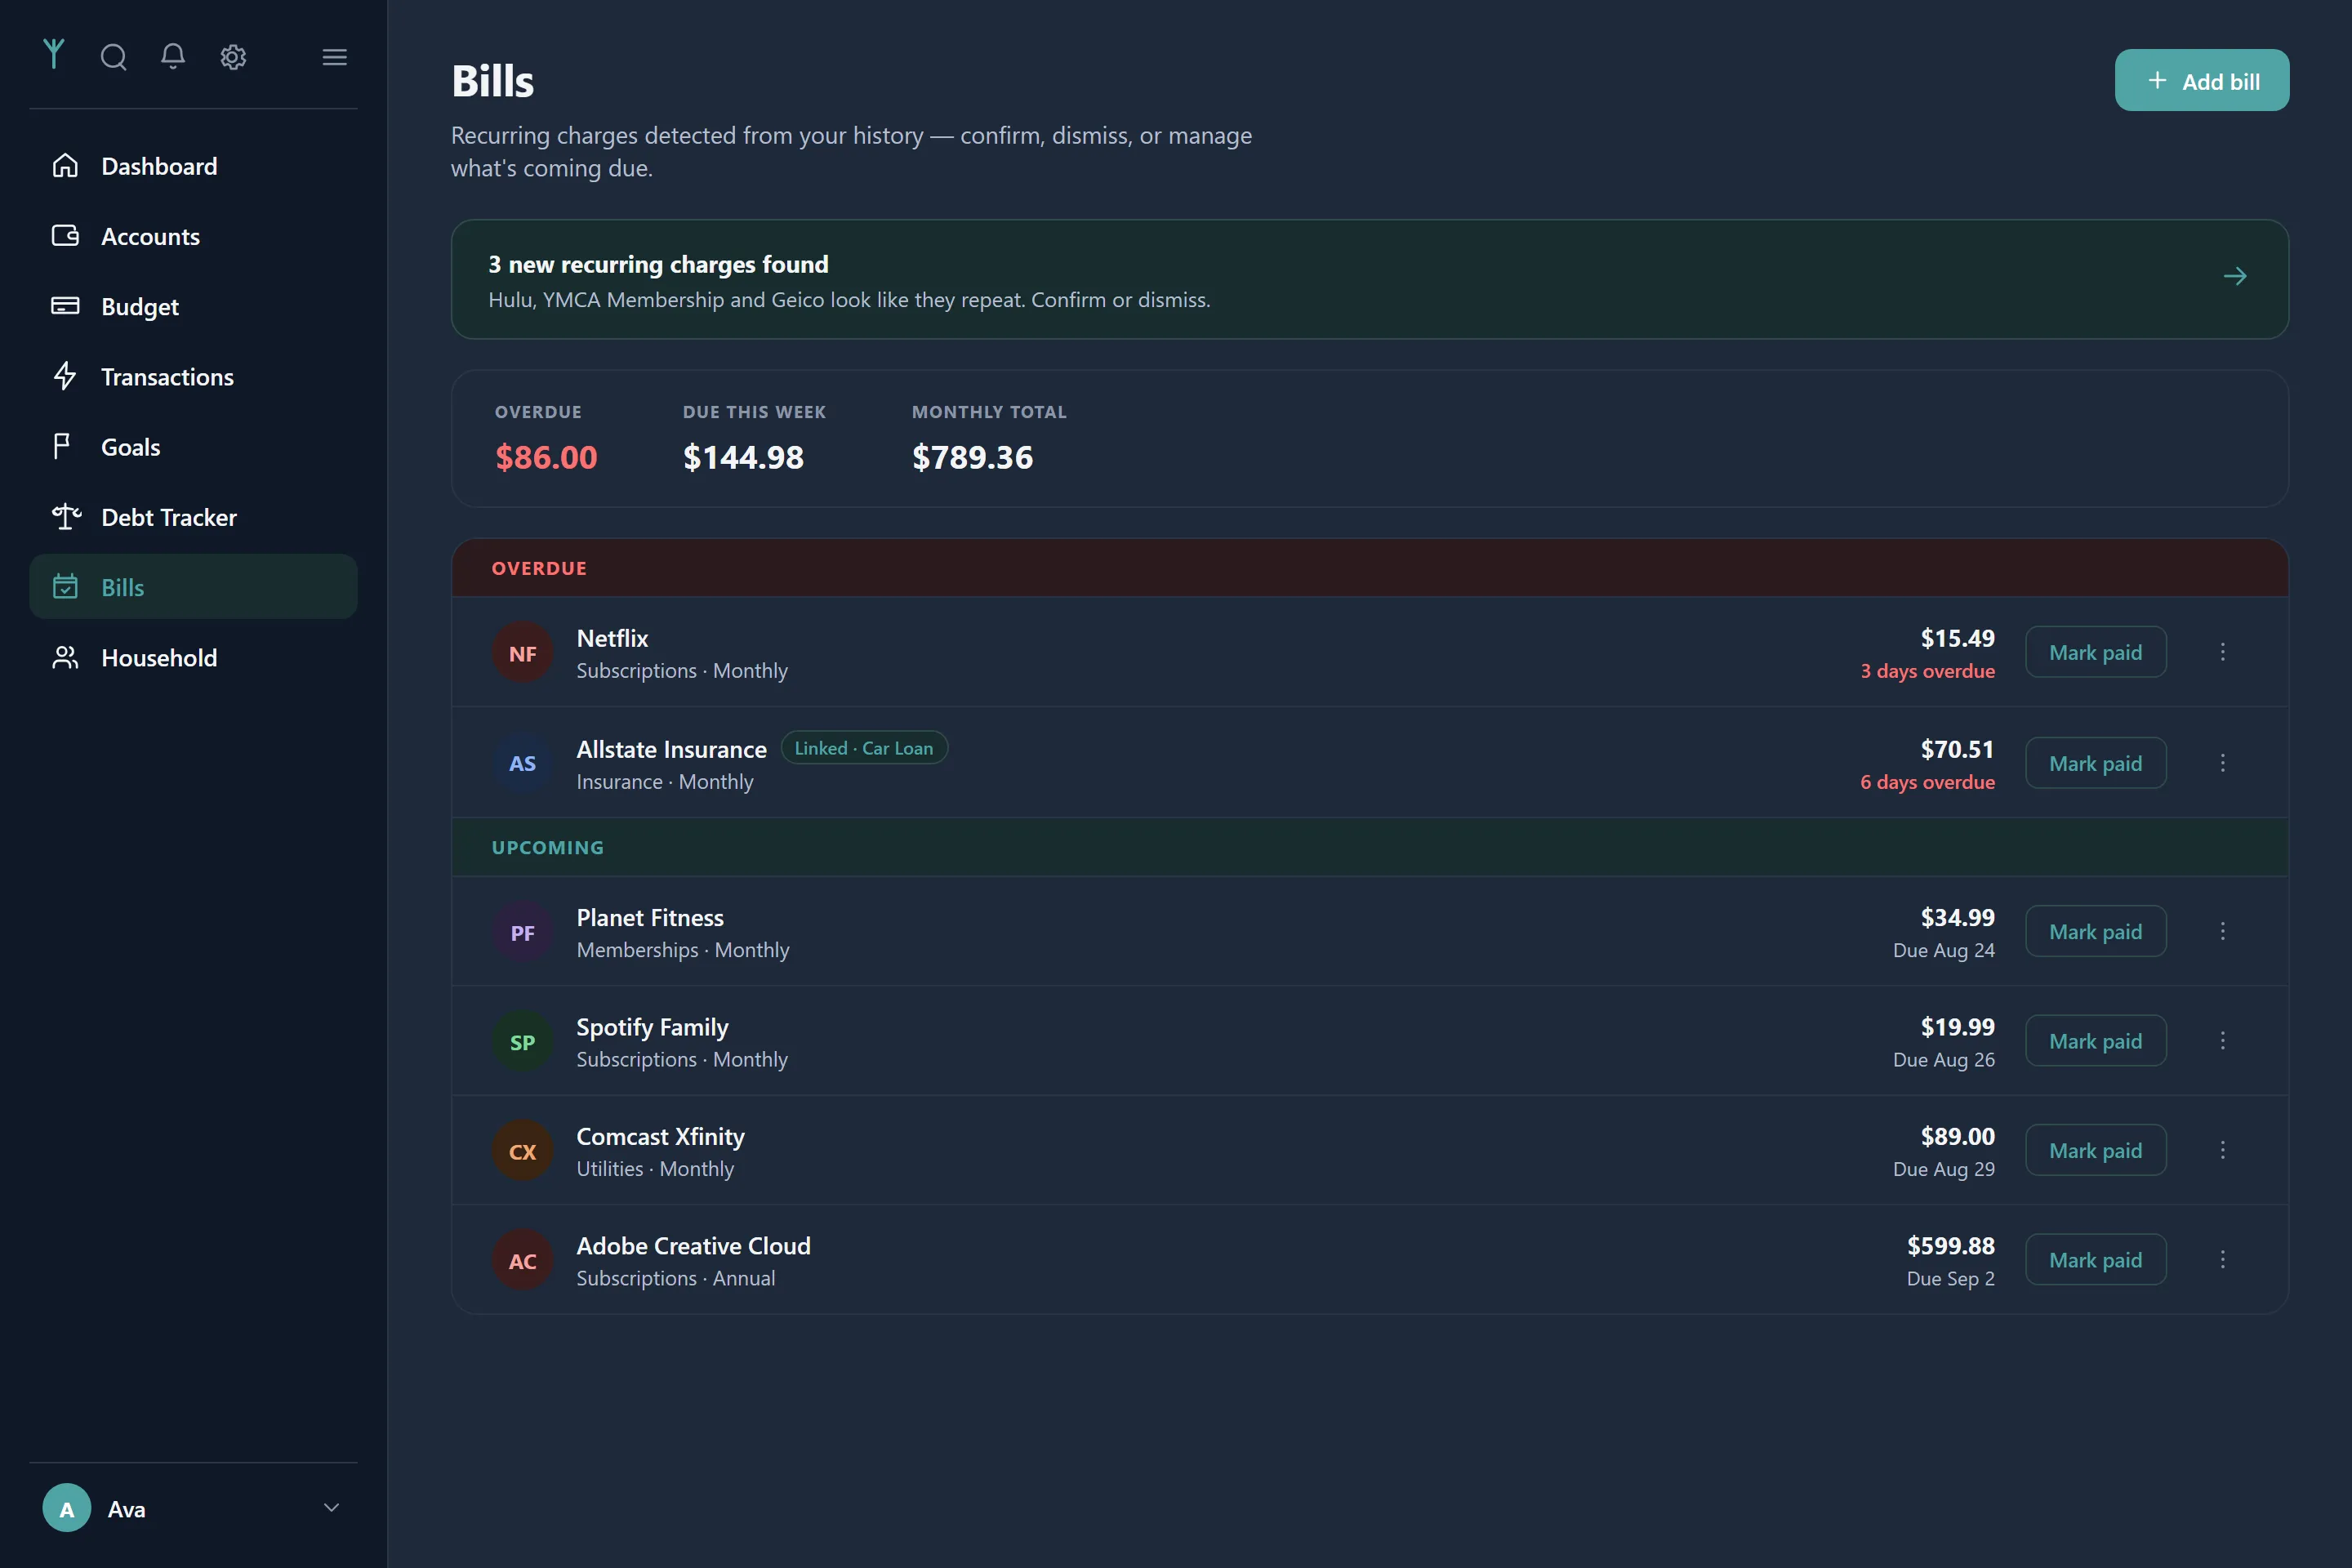This screenshot has height=1568, width=2352.
Task: Click the Dashboard home icon
Action: 65,165
